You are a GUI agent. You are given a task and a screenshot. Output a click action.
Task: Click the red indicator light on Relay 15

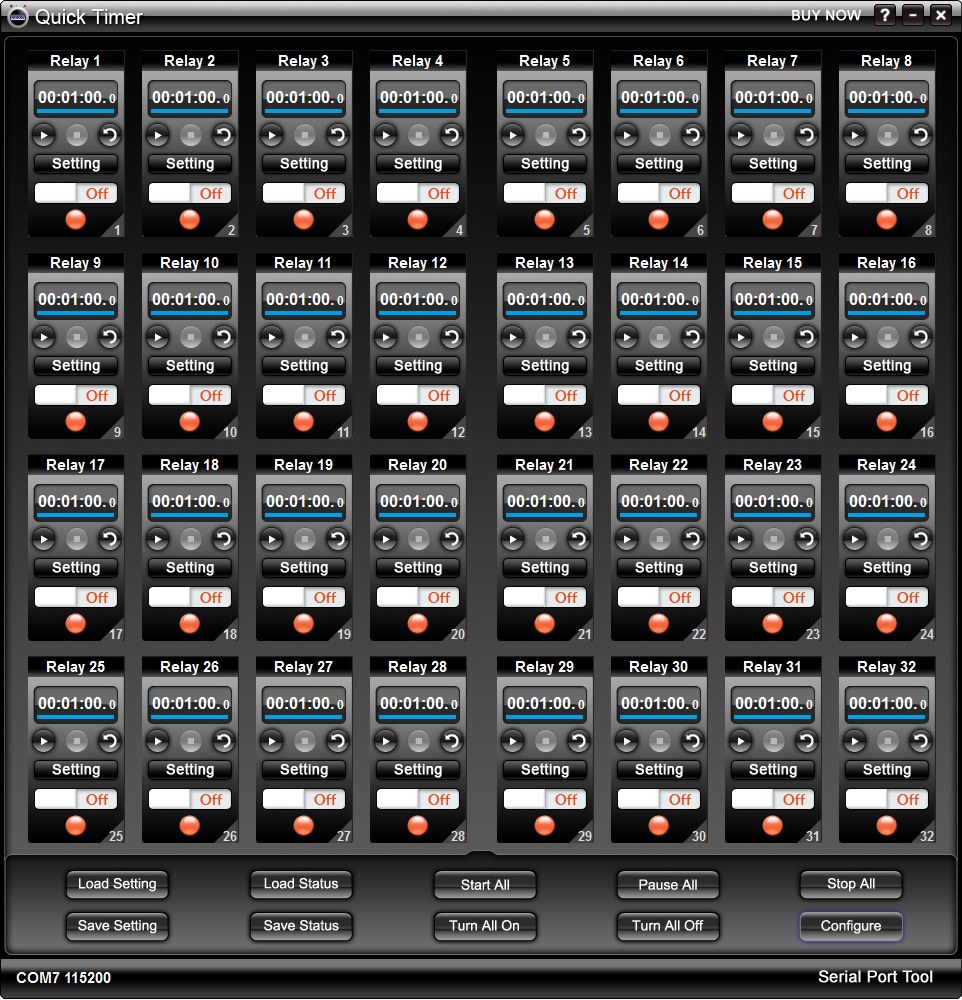coord(773,422)
